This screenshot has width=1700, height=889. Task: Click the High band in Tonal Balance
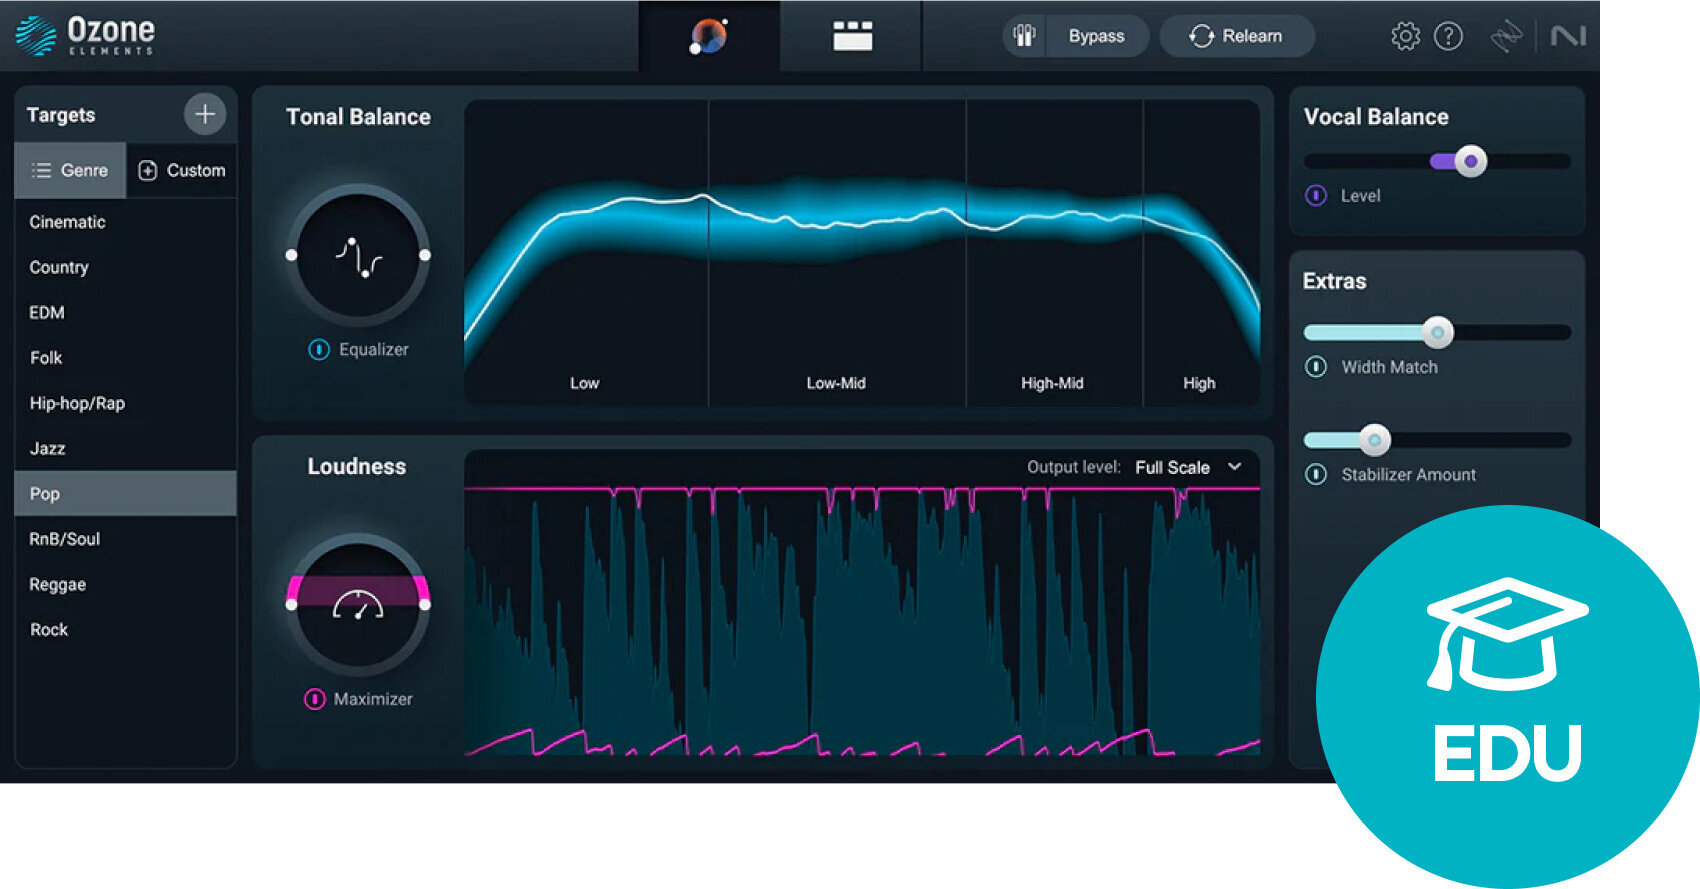[1201, 252]
